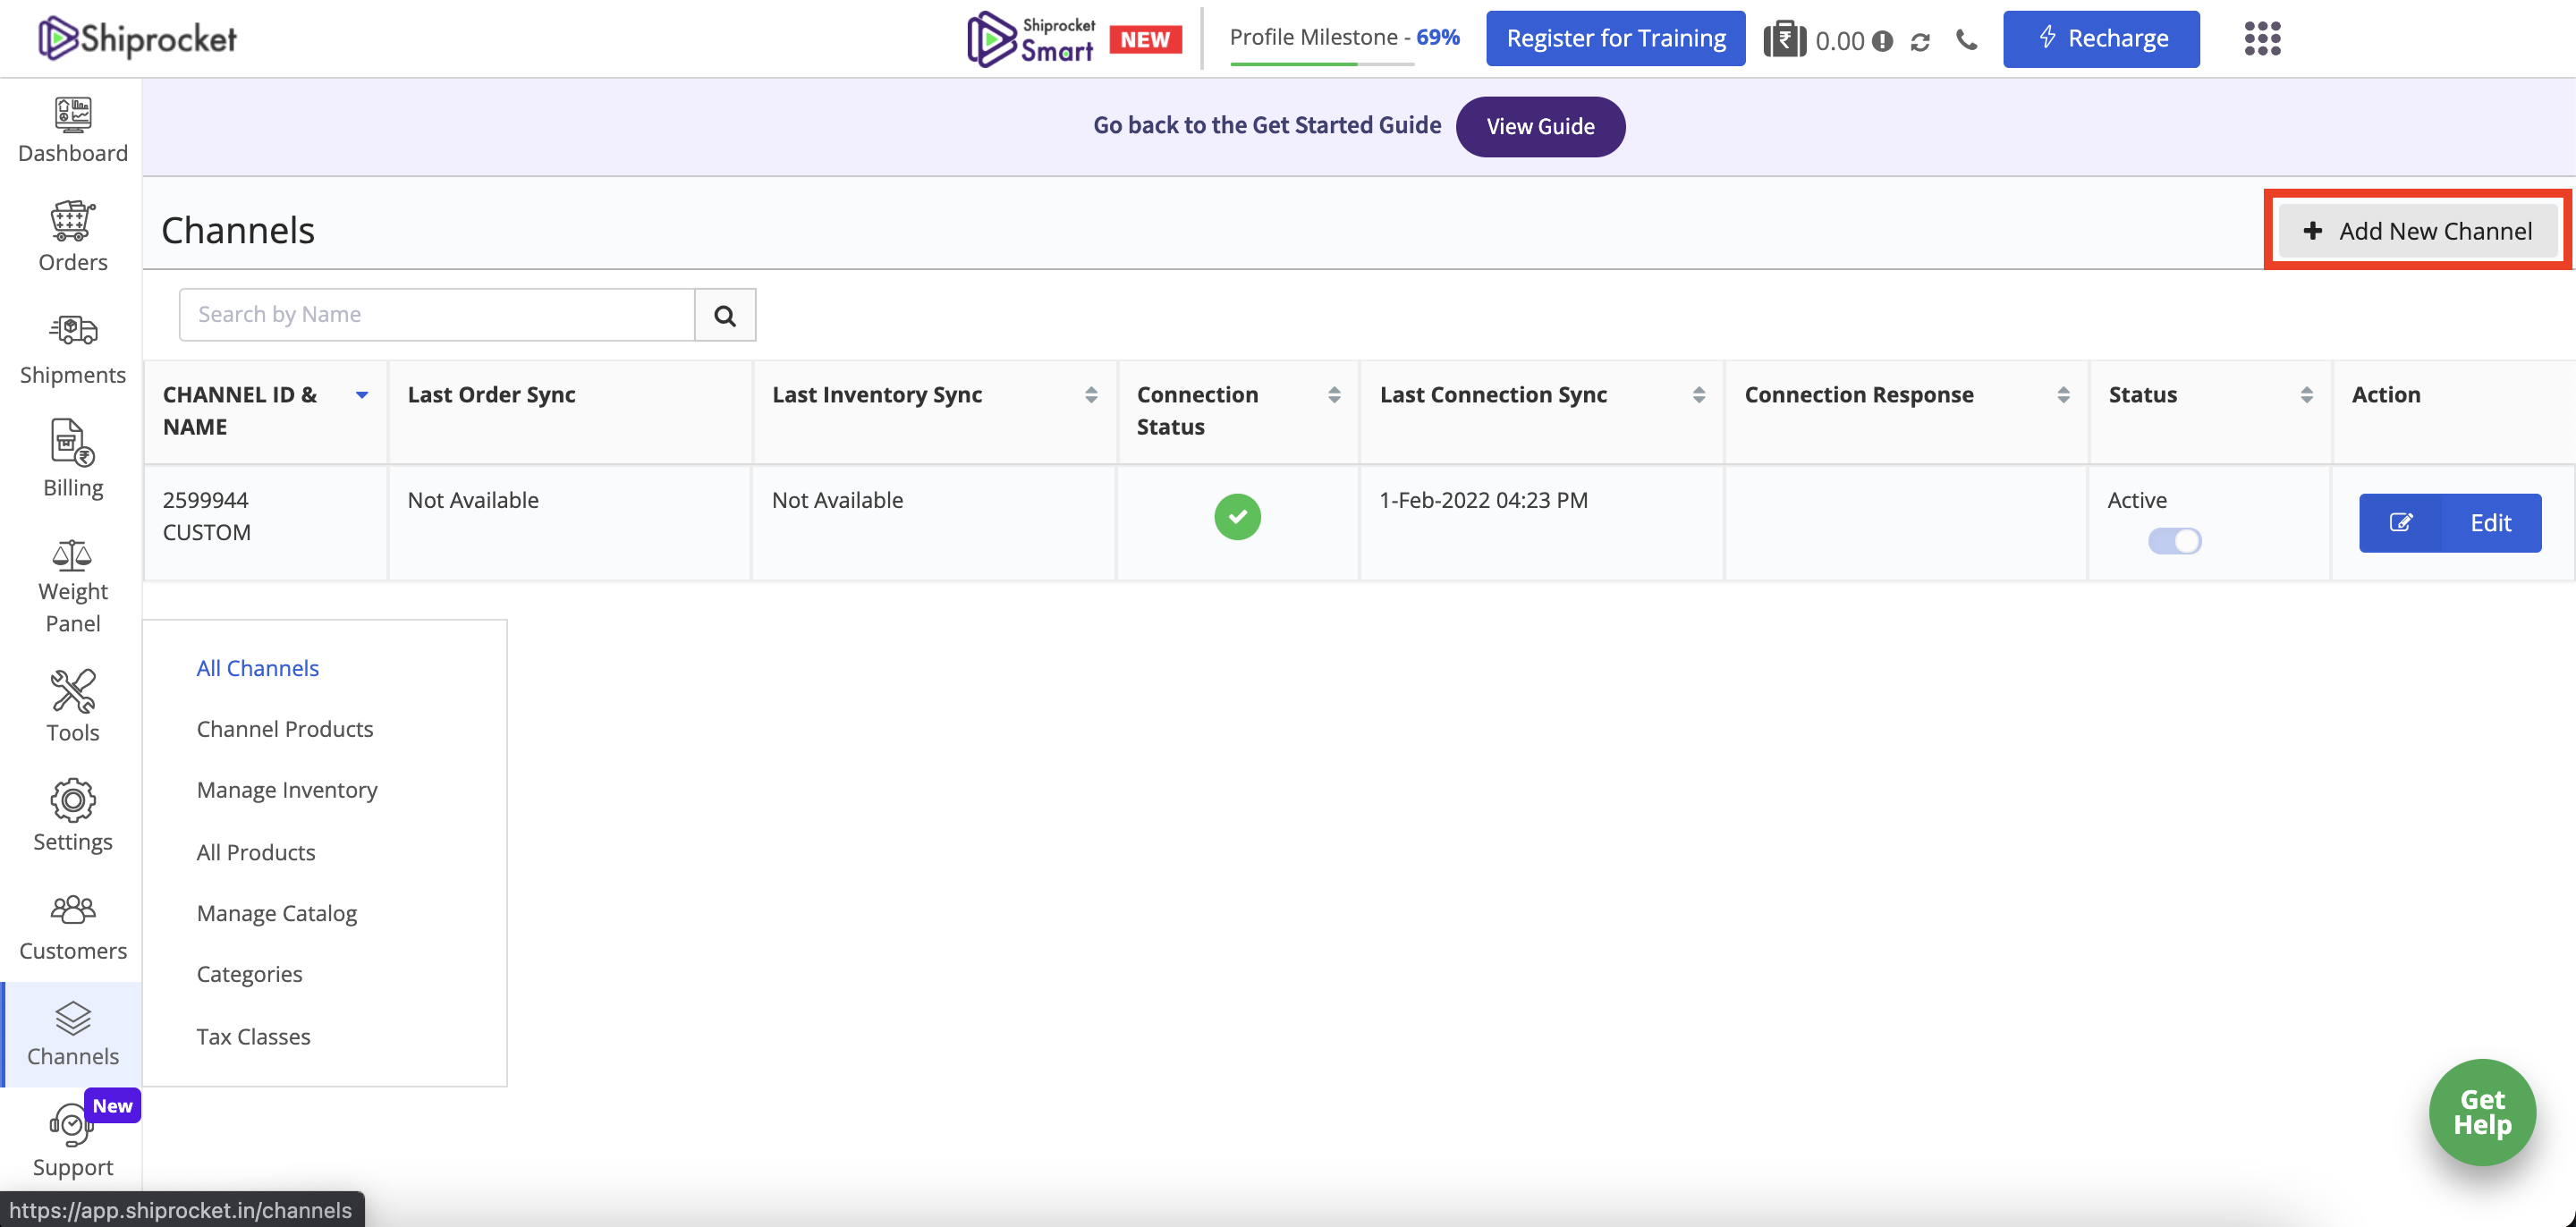Select Manage Inventory submenu item
This screenshot has width=2576, height=1227.
pos(287,790)
